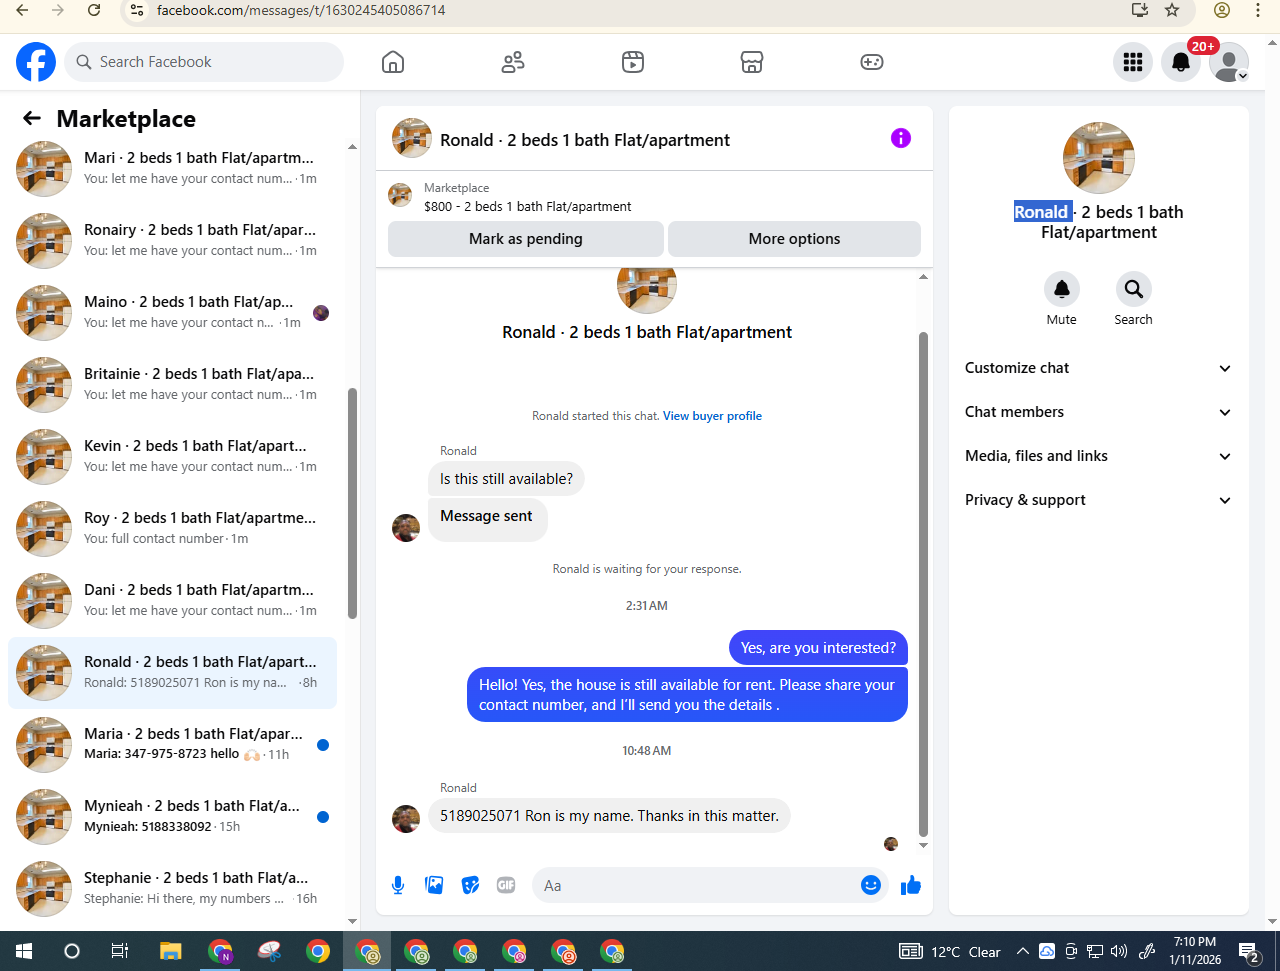Open the emoji picker in message box
1280x971 pixels.
(x=871, y=885)
